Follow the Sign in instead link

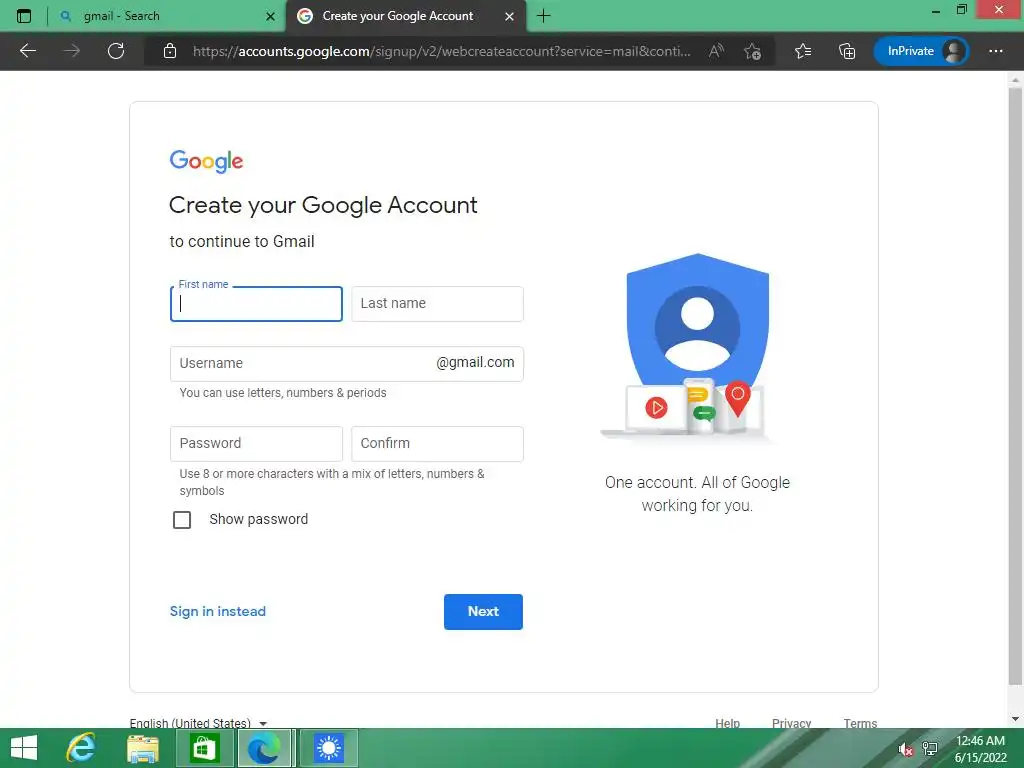[217, 611]
